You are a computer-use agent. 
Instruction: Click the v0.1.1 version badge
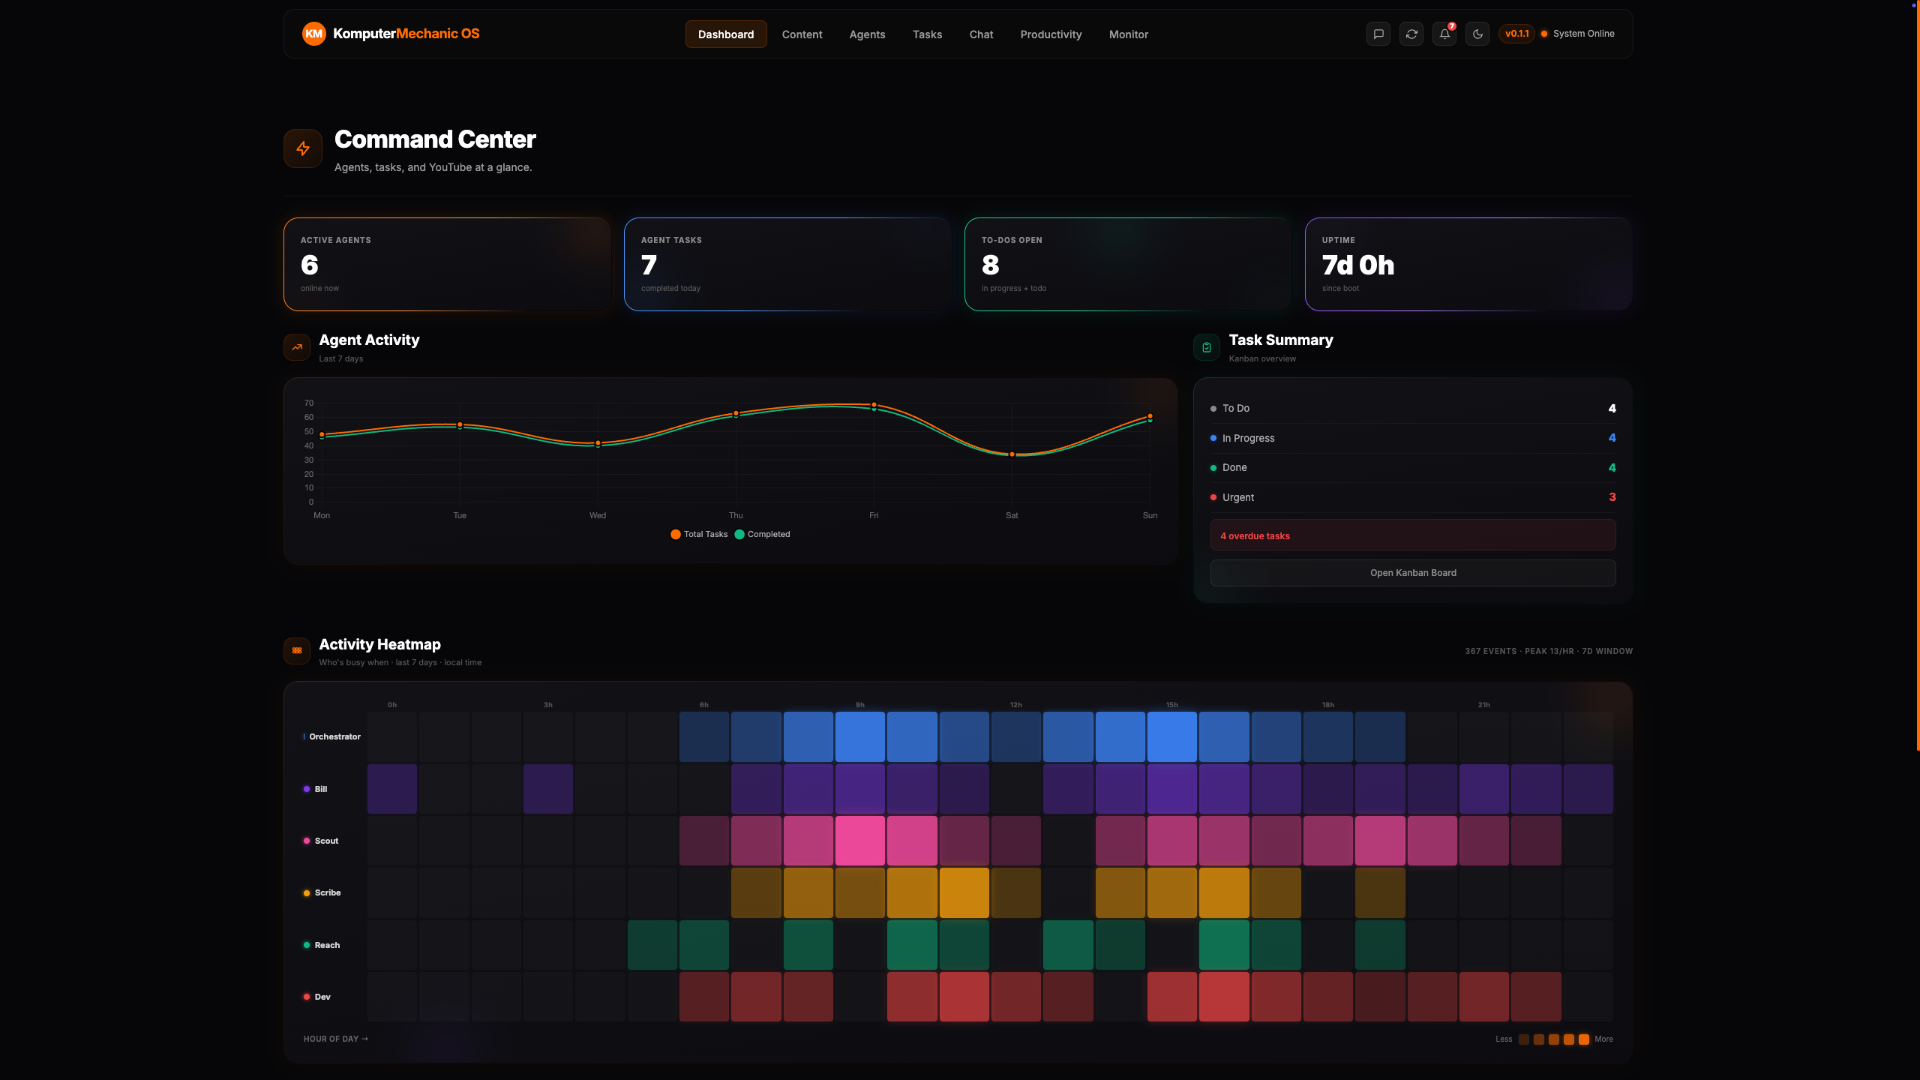1517,34
